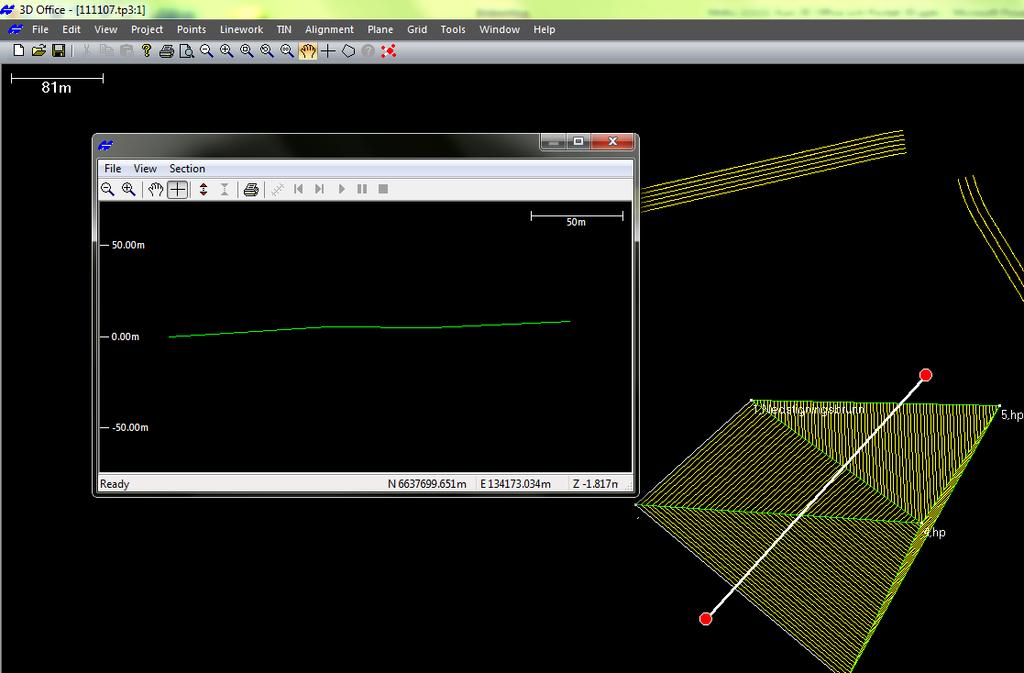Open File menu in section window
This screenshot has width=1024, height=673.
pyautogui.click(x=113, y=168)
